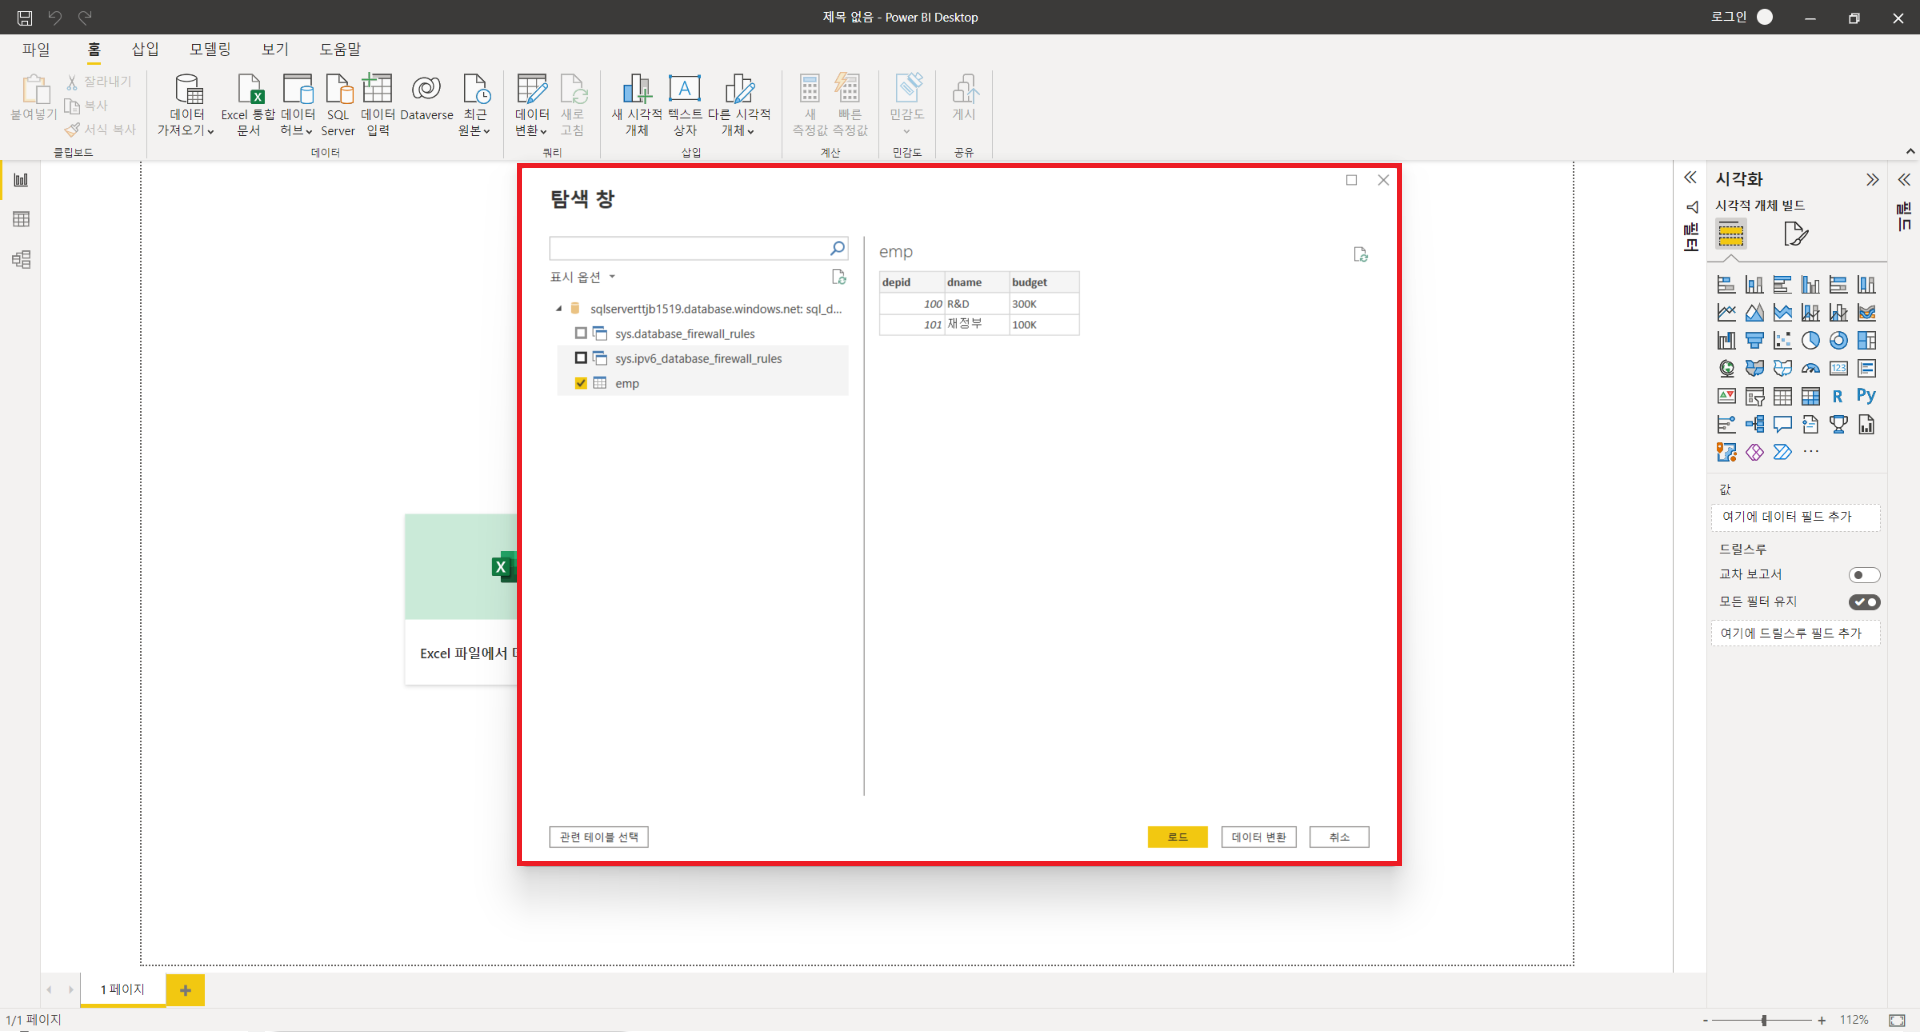This screenshot has width=1920, height=1032.
Task: Click the Get Data (데이터 가져오기) icon
Action: click(x=188, y=89)
